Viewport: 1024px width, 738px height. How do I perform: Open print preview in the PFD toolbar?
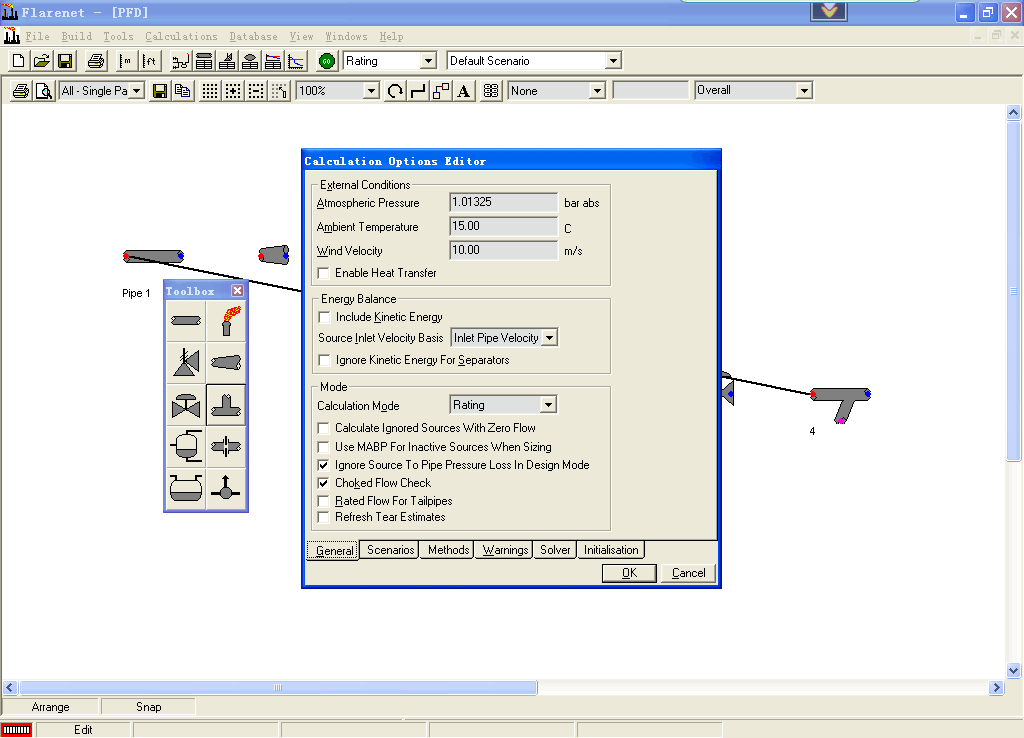[x=44, y=91]
